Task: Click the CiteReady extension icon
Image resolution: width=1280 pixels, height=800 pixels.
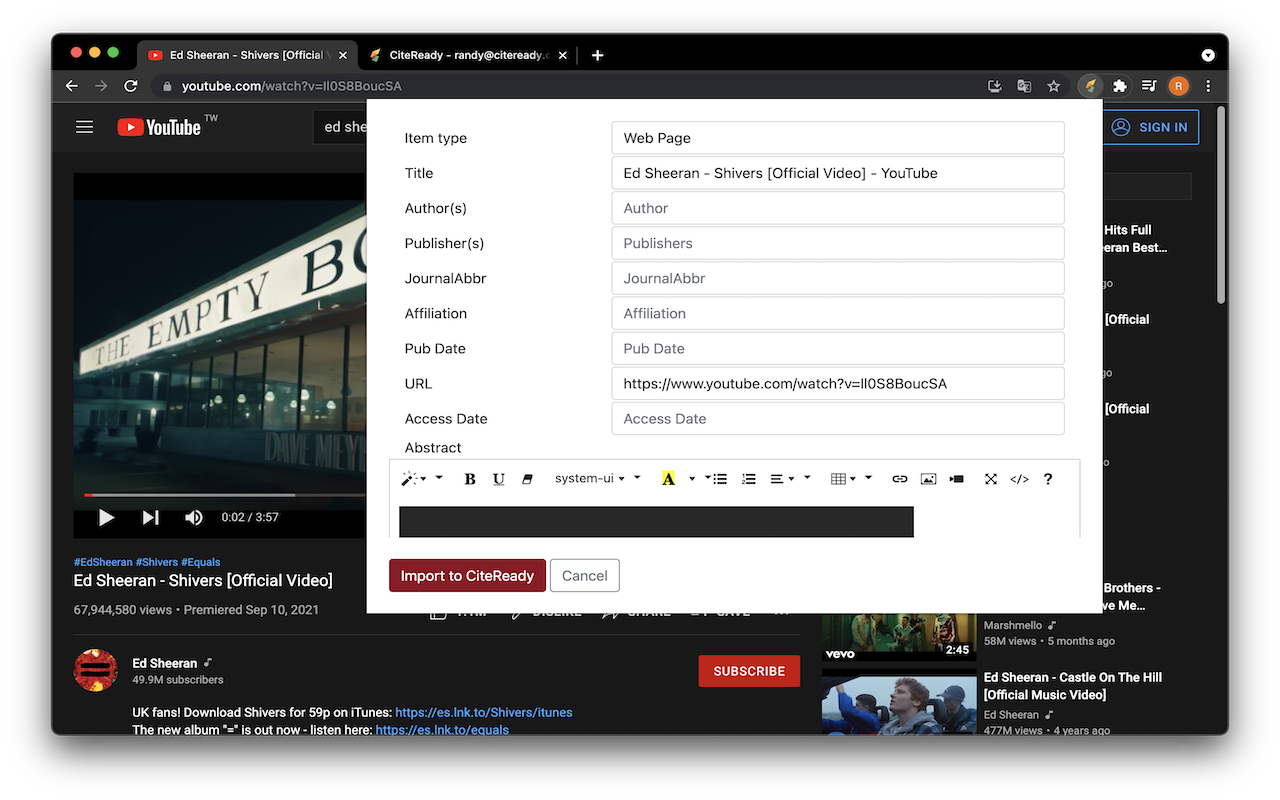Action: 1090,86
